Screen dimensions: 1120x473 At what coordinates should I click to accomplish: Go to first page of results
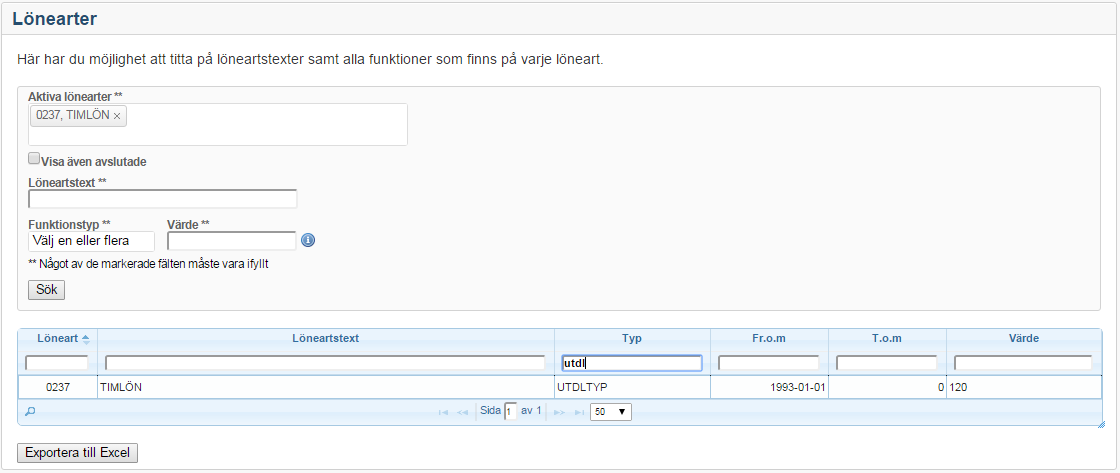coord(444,412)
